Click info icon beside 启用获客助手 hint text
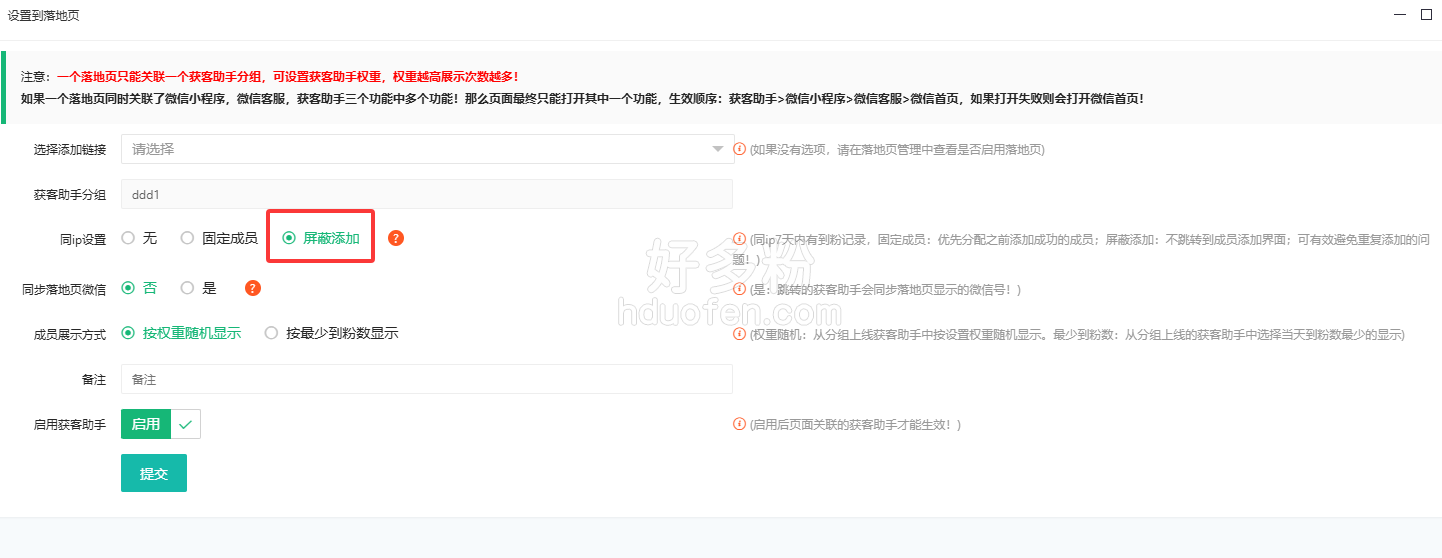The height and width of the screenshot is (558, 1442). tap(740, 424)
